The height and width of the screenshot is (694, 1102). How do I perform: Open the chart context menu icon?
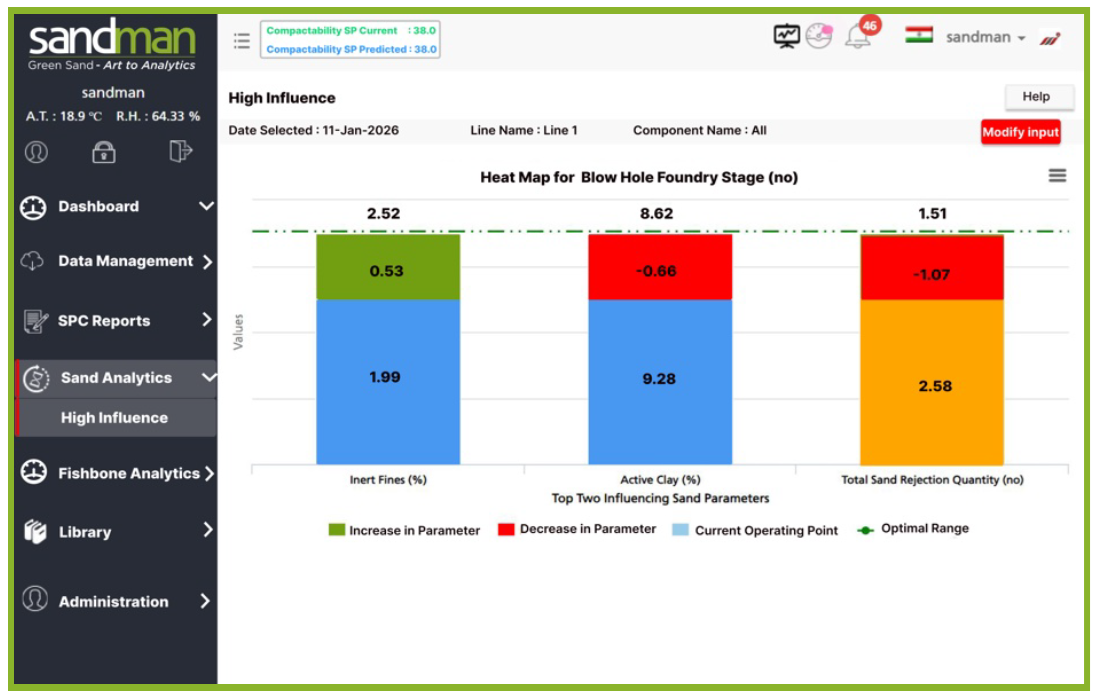point(1057,175)
